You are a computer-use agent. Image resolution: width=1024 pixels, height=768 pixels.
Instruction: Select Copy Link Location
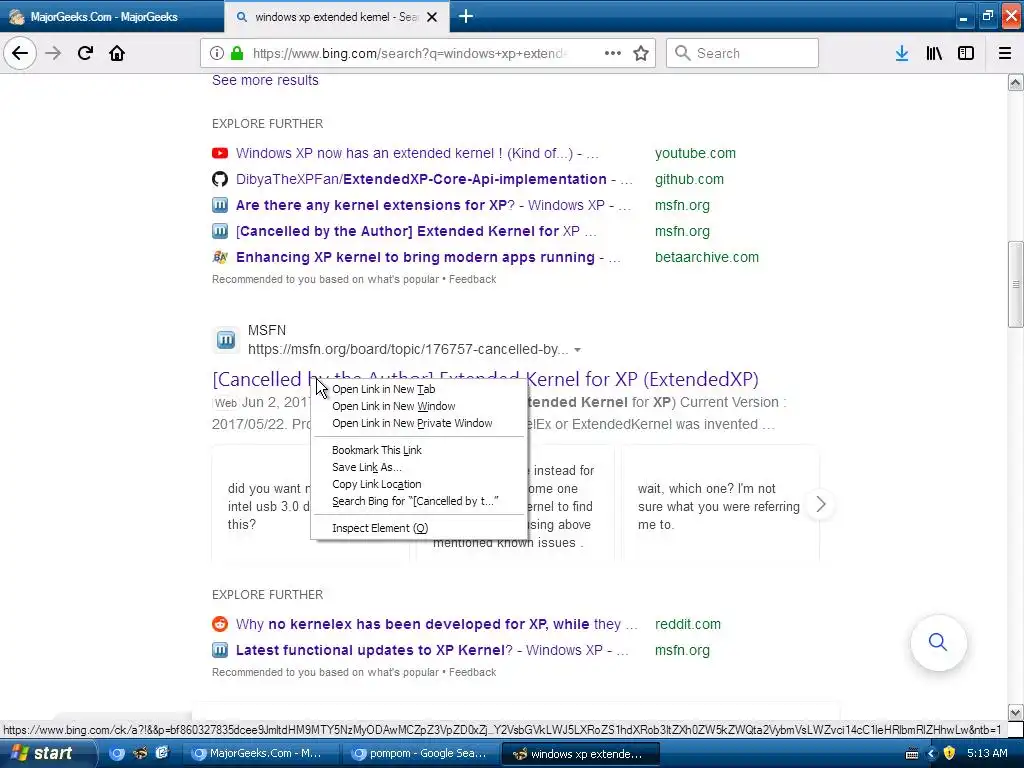pos(376,484)
